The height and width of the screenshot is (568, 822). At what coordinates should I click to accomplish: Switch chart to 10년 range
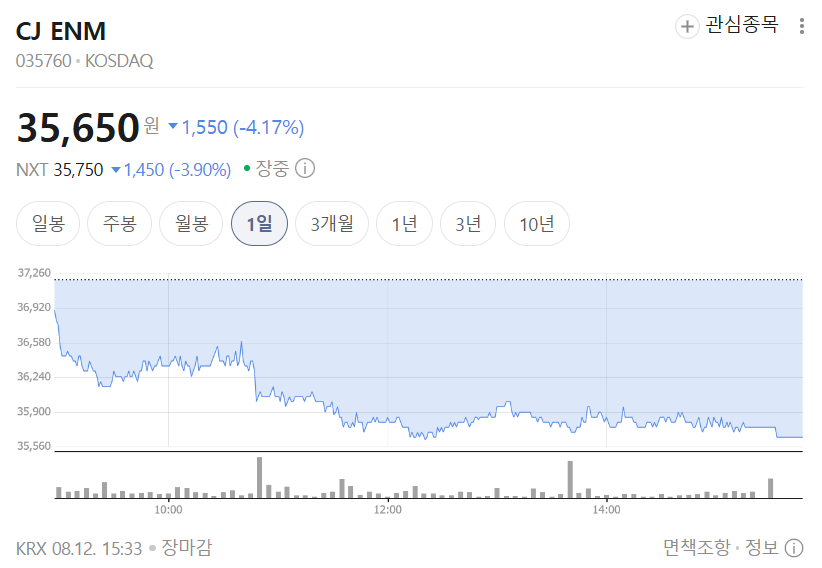[537, 224]
